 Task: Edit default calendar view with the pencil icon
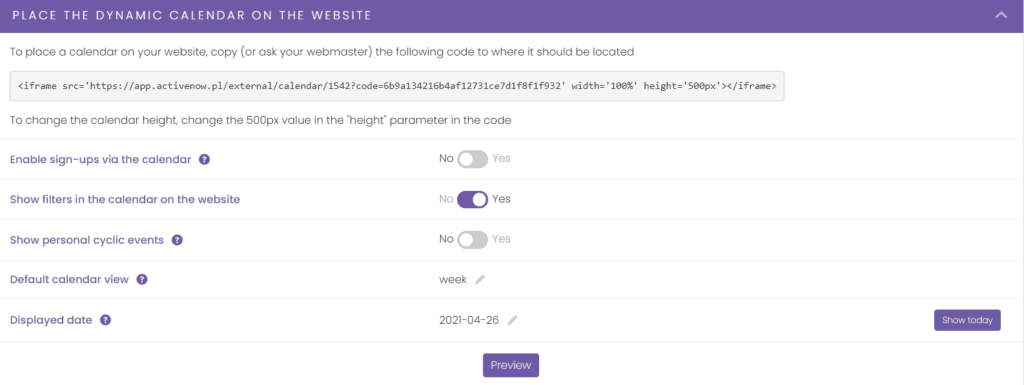(x=480, y=280)
